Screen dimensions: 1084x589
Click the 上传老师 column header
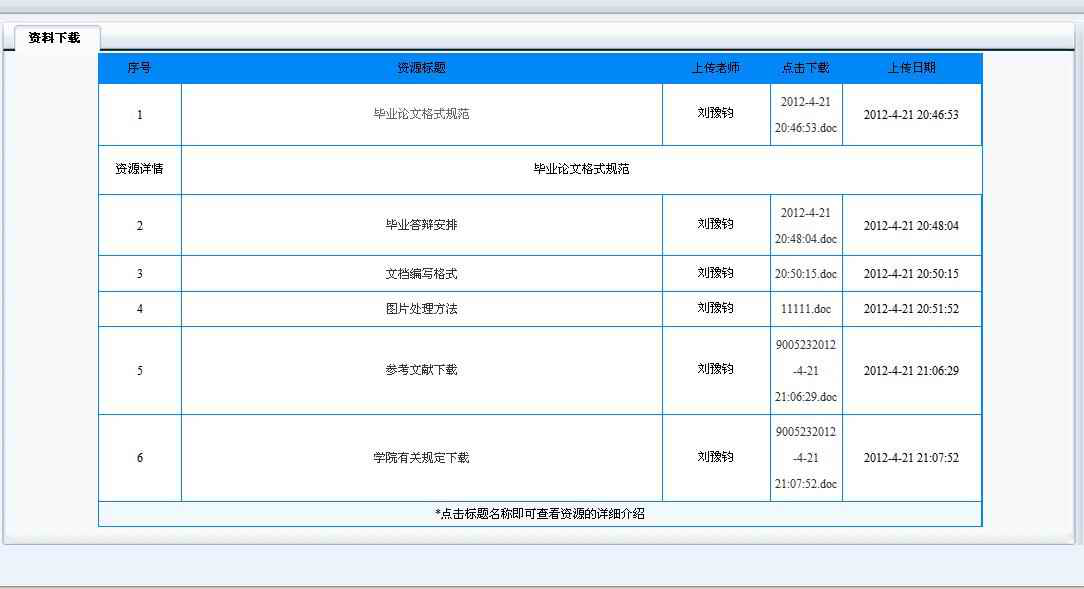coord(715,68)
